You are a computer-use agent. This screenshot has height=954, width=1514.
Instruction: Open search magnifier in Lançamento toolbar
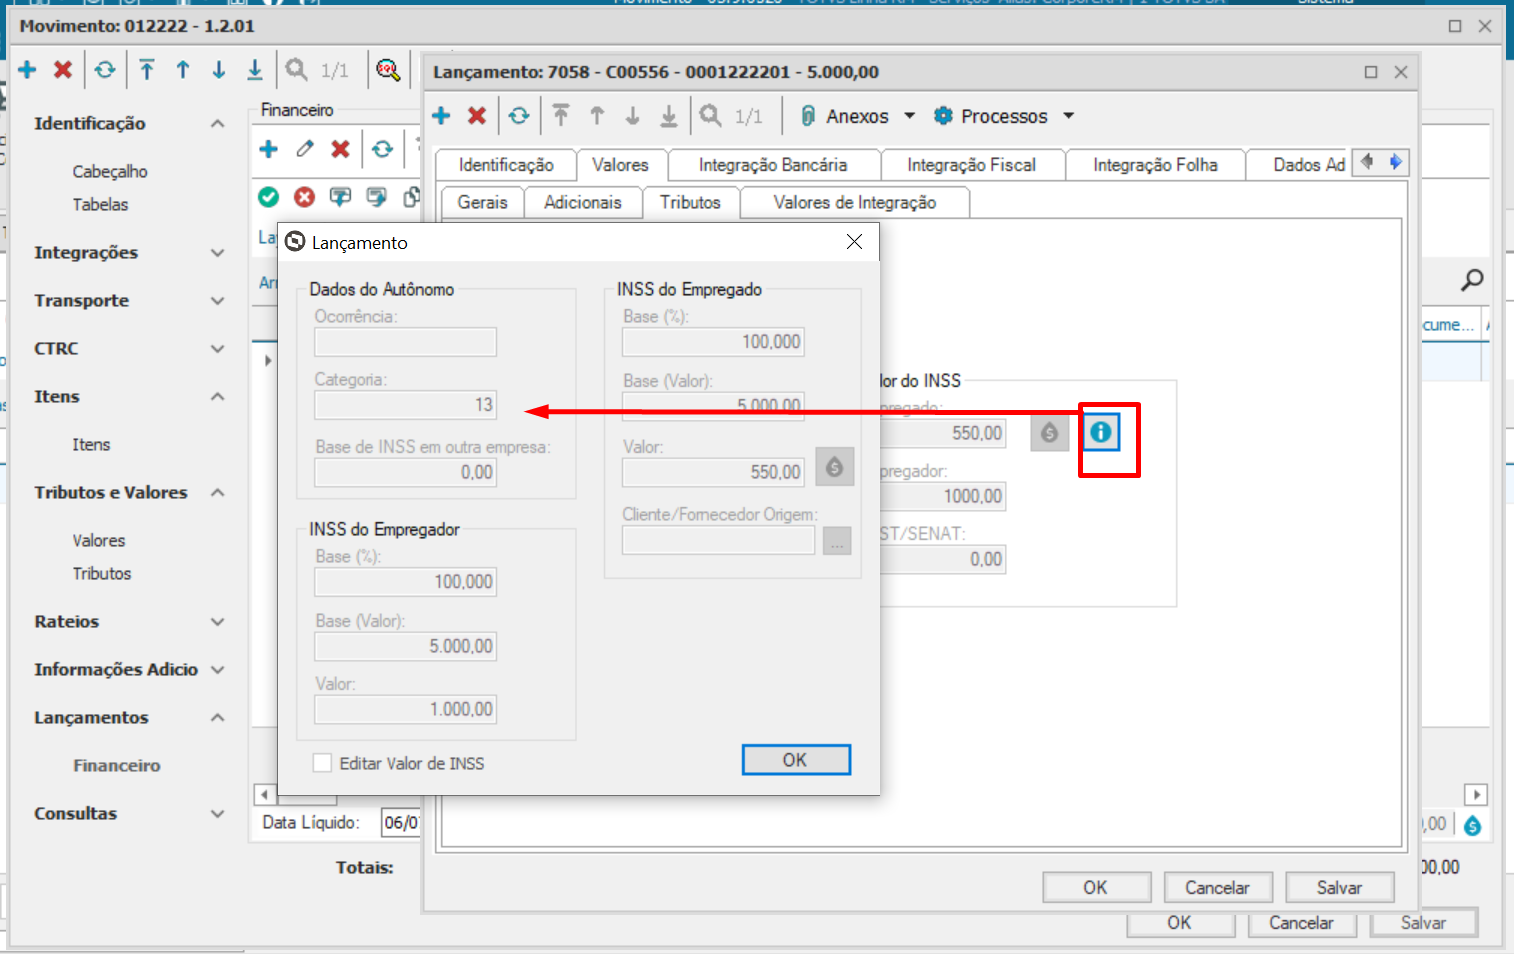click(710, 116)
